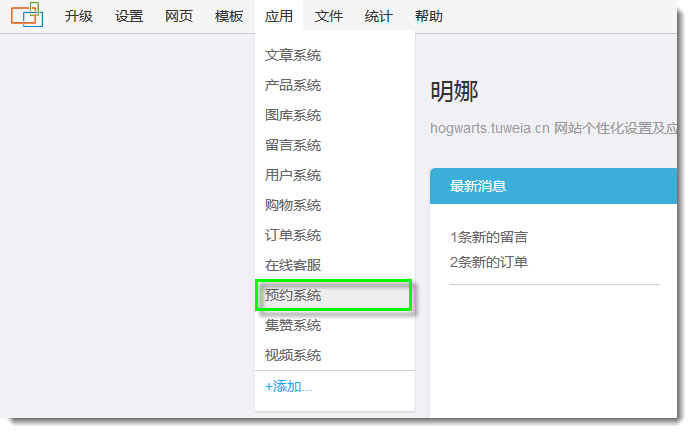Choose 购物系统 from the list
The image size is (692, 433).
click(293, 206)
